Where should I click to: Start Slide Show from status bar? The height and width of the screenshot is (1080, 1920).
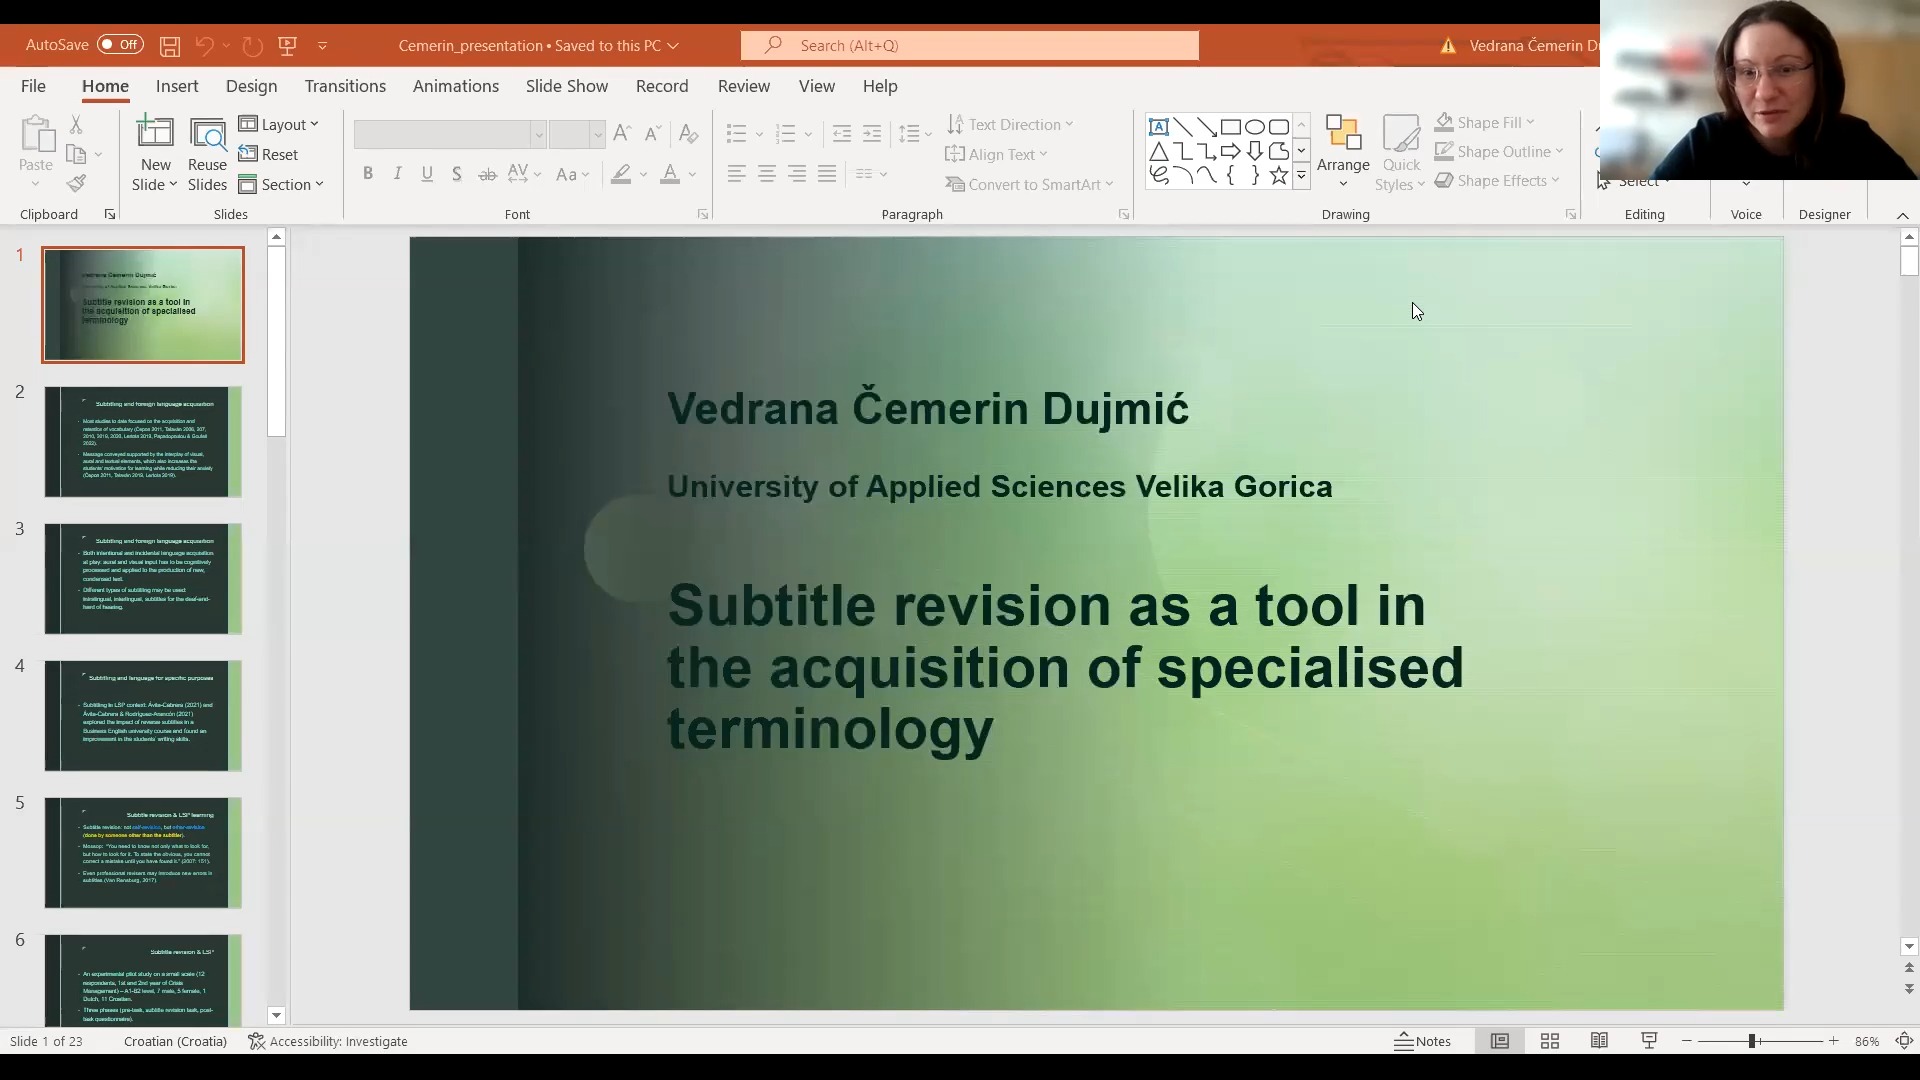click(1649, 1041)
